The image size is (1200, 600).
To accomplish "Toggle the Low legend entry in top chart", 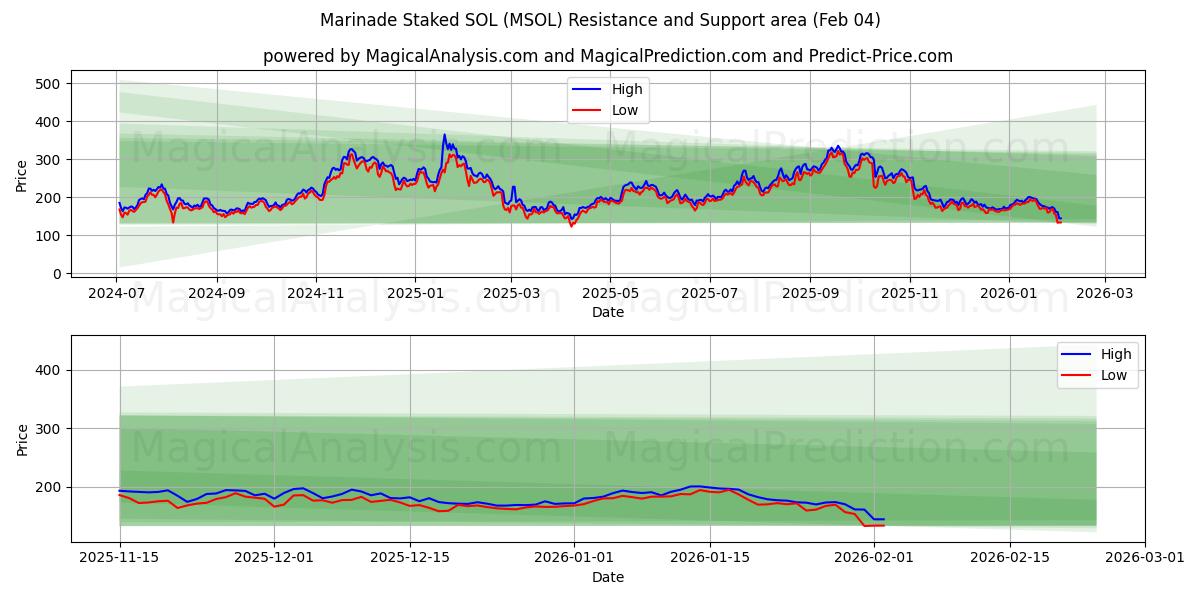I will coord(625,111).
